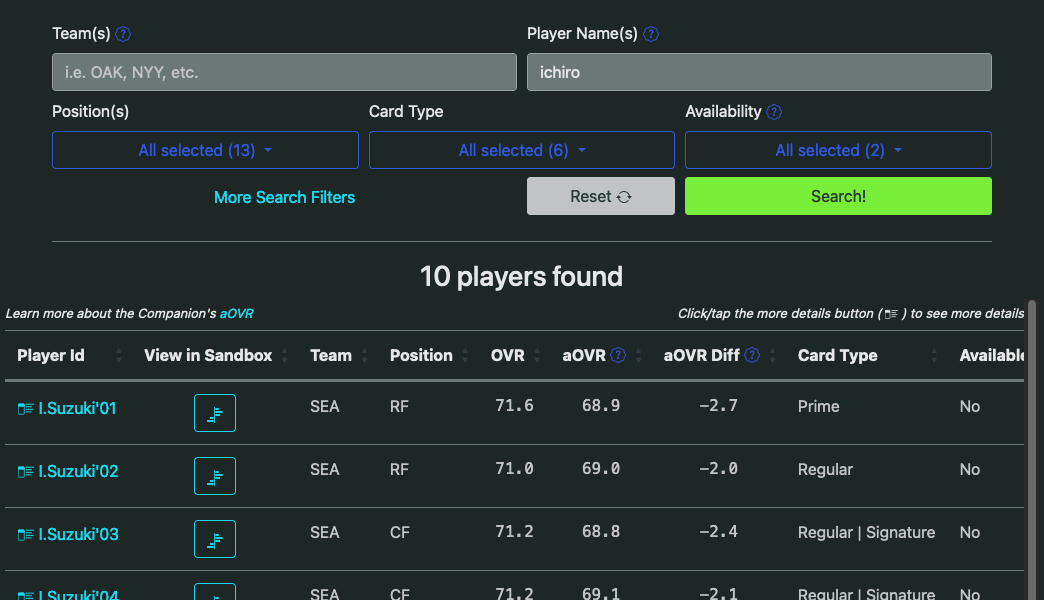Open the I.Suzuki'02 player link
This screenshot has height=600, width=1044.
tap(79, 471)
